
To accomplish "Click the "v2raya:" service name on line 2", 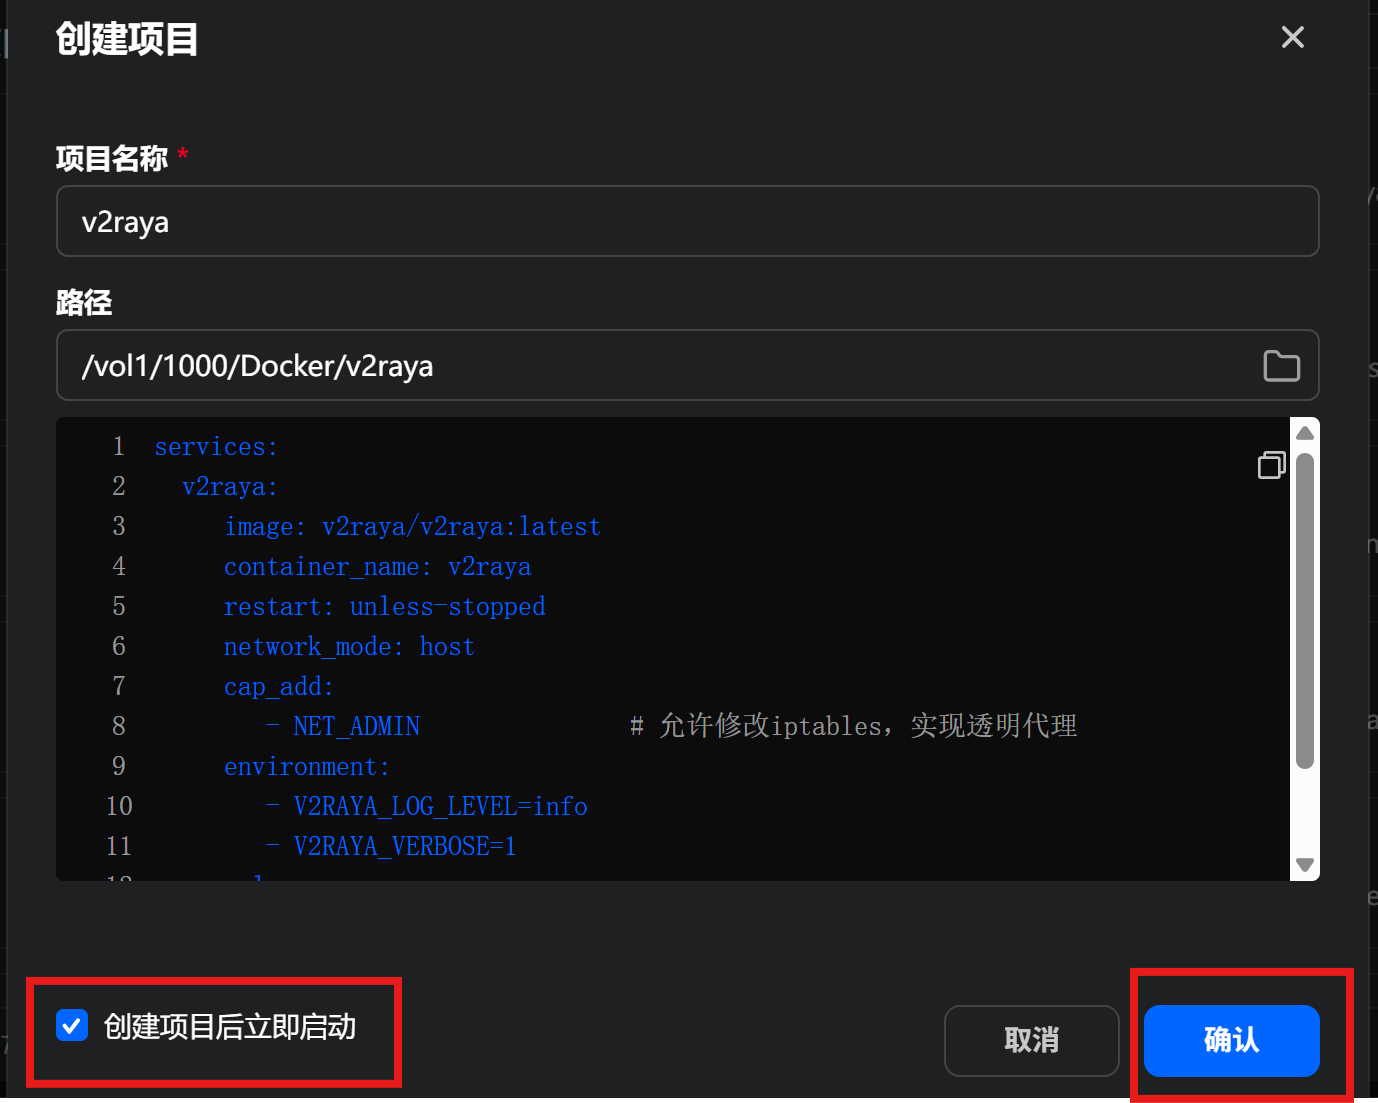I will 230,487.
